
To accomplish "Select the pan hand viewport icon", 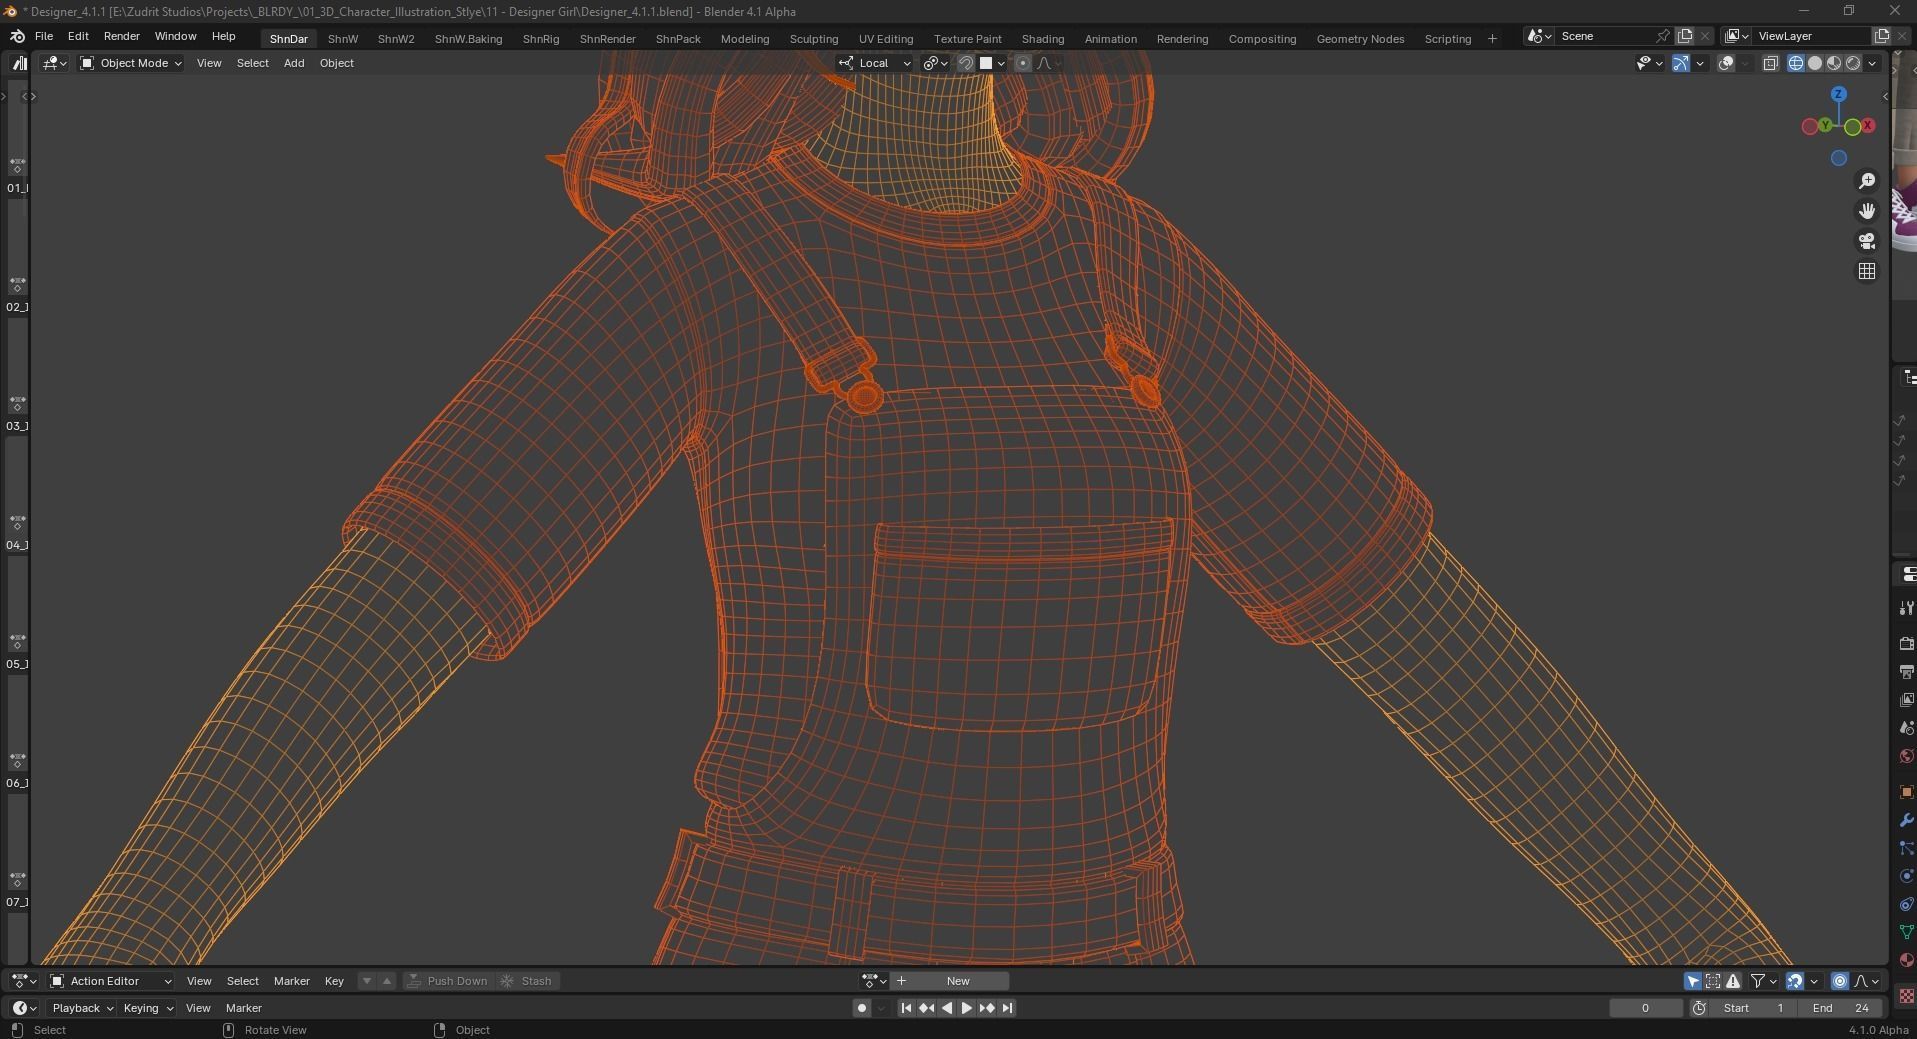I will click(1866, 211).
